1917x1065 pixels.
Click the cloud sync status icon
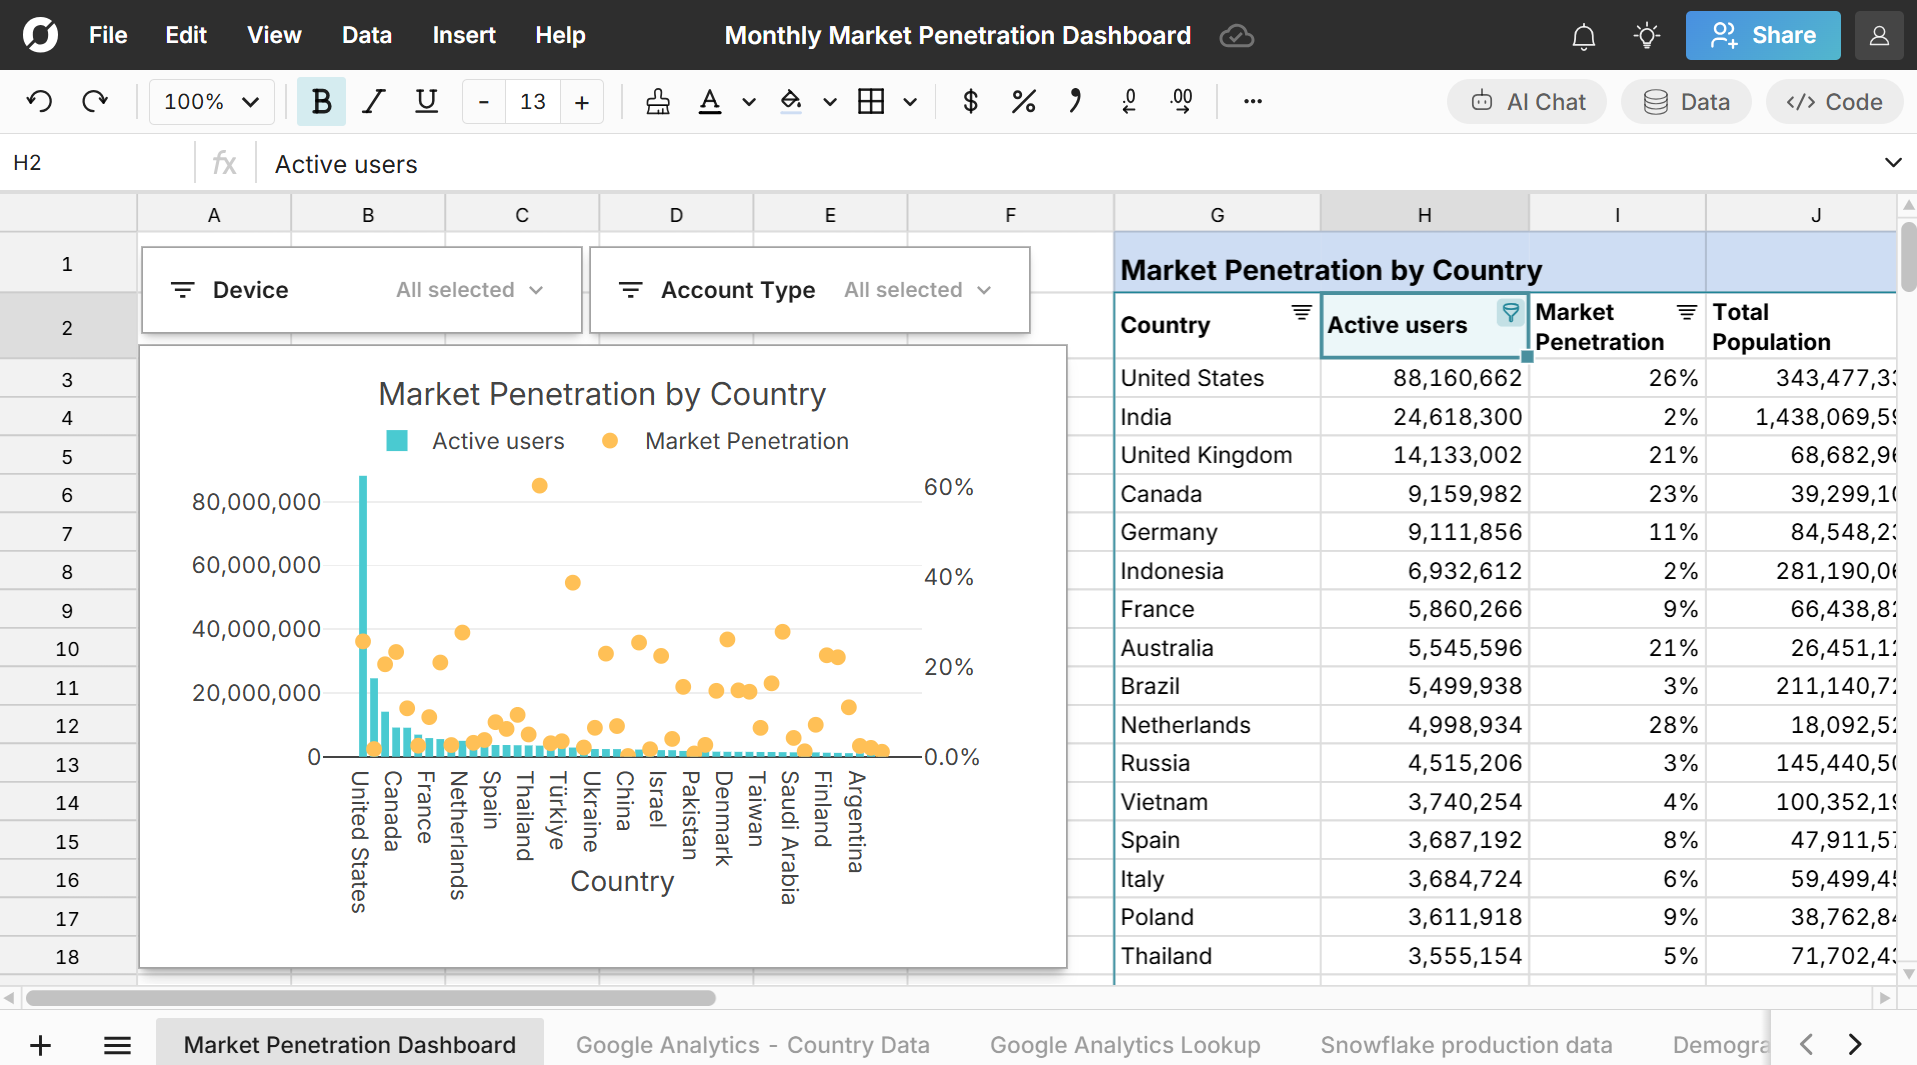(1237, 36)
